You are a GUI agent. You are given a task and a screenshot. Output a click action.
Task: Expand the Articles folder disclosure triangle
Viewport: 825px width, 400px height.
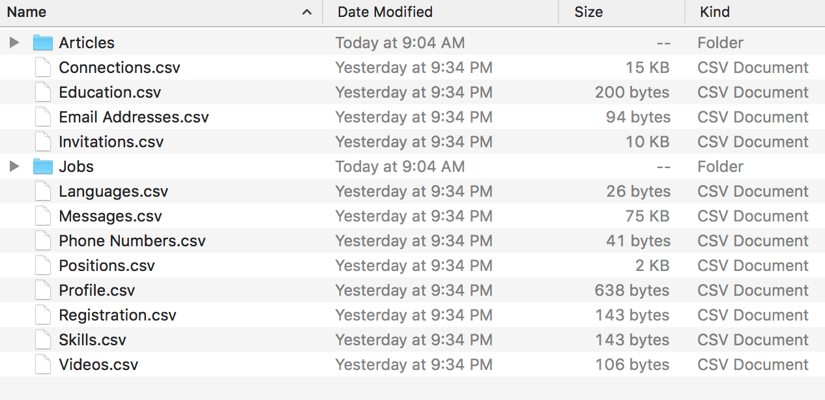click(x=14, y=43)
